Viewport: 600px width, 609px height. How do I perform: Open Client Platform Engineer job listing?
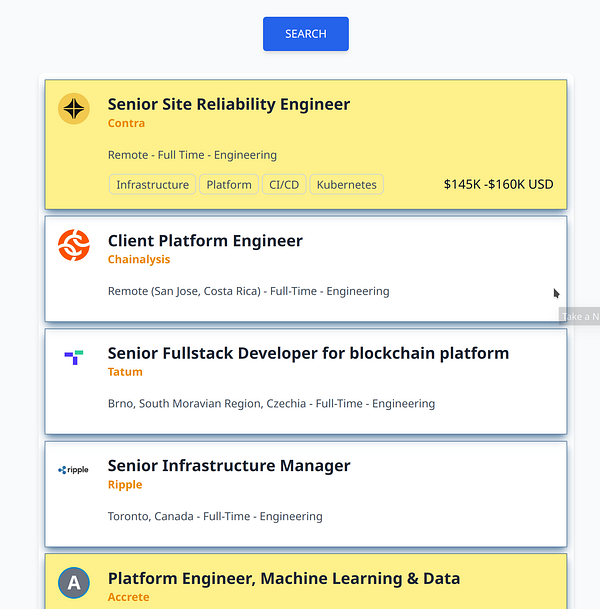pos(205,241)
